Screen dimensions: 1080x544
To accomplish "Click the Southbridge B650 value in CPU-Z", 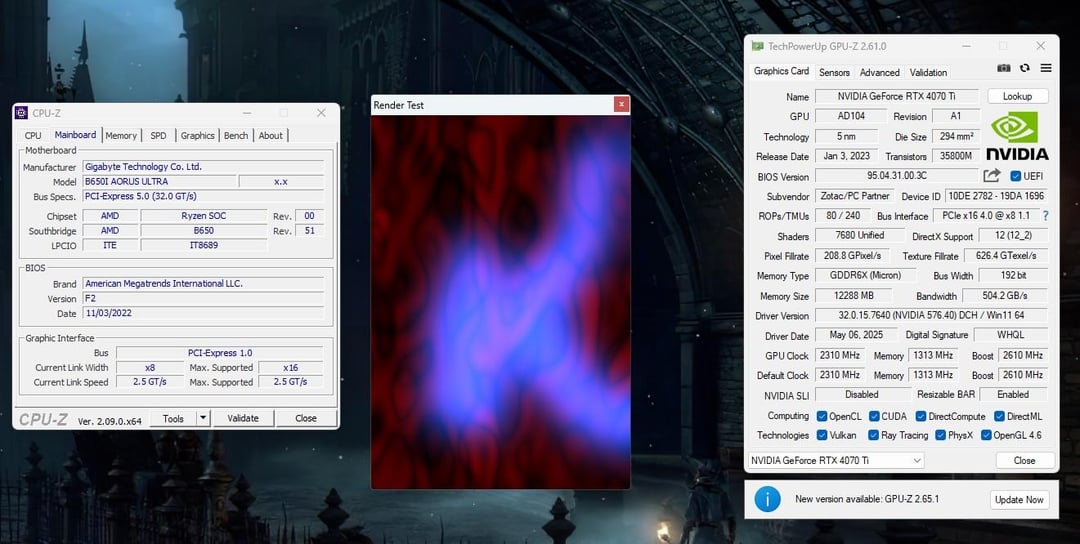I will pyautogui.click(x=204, y=231).
